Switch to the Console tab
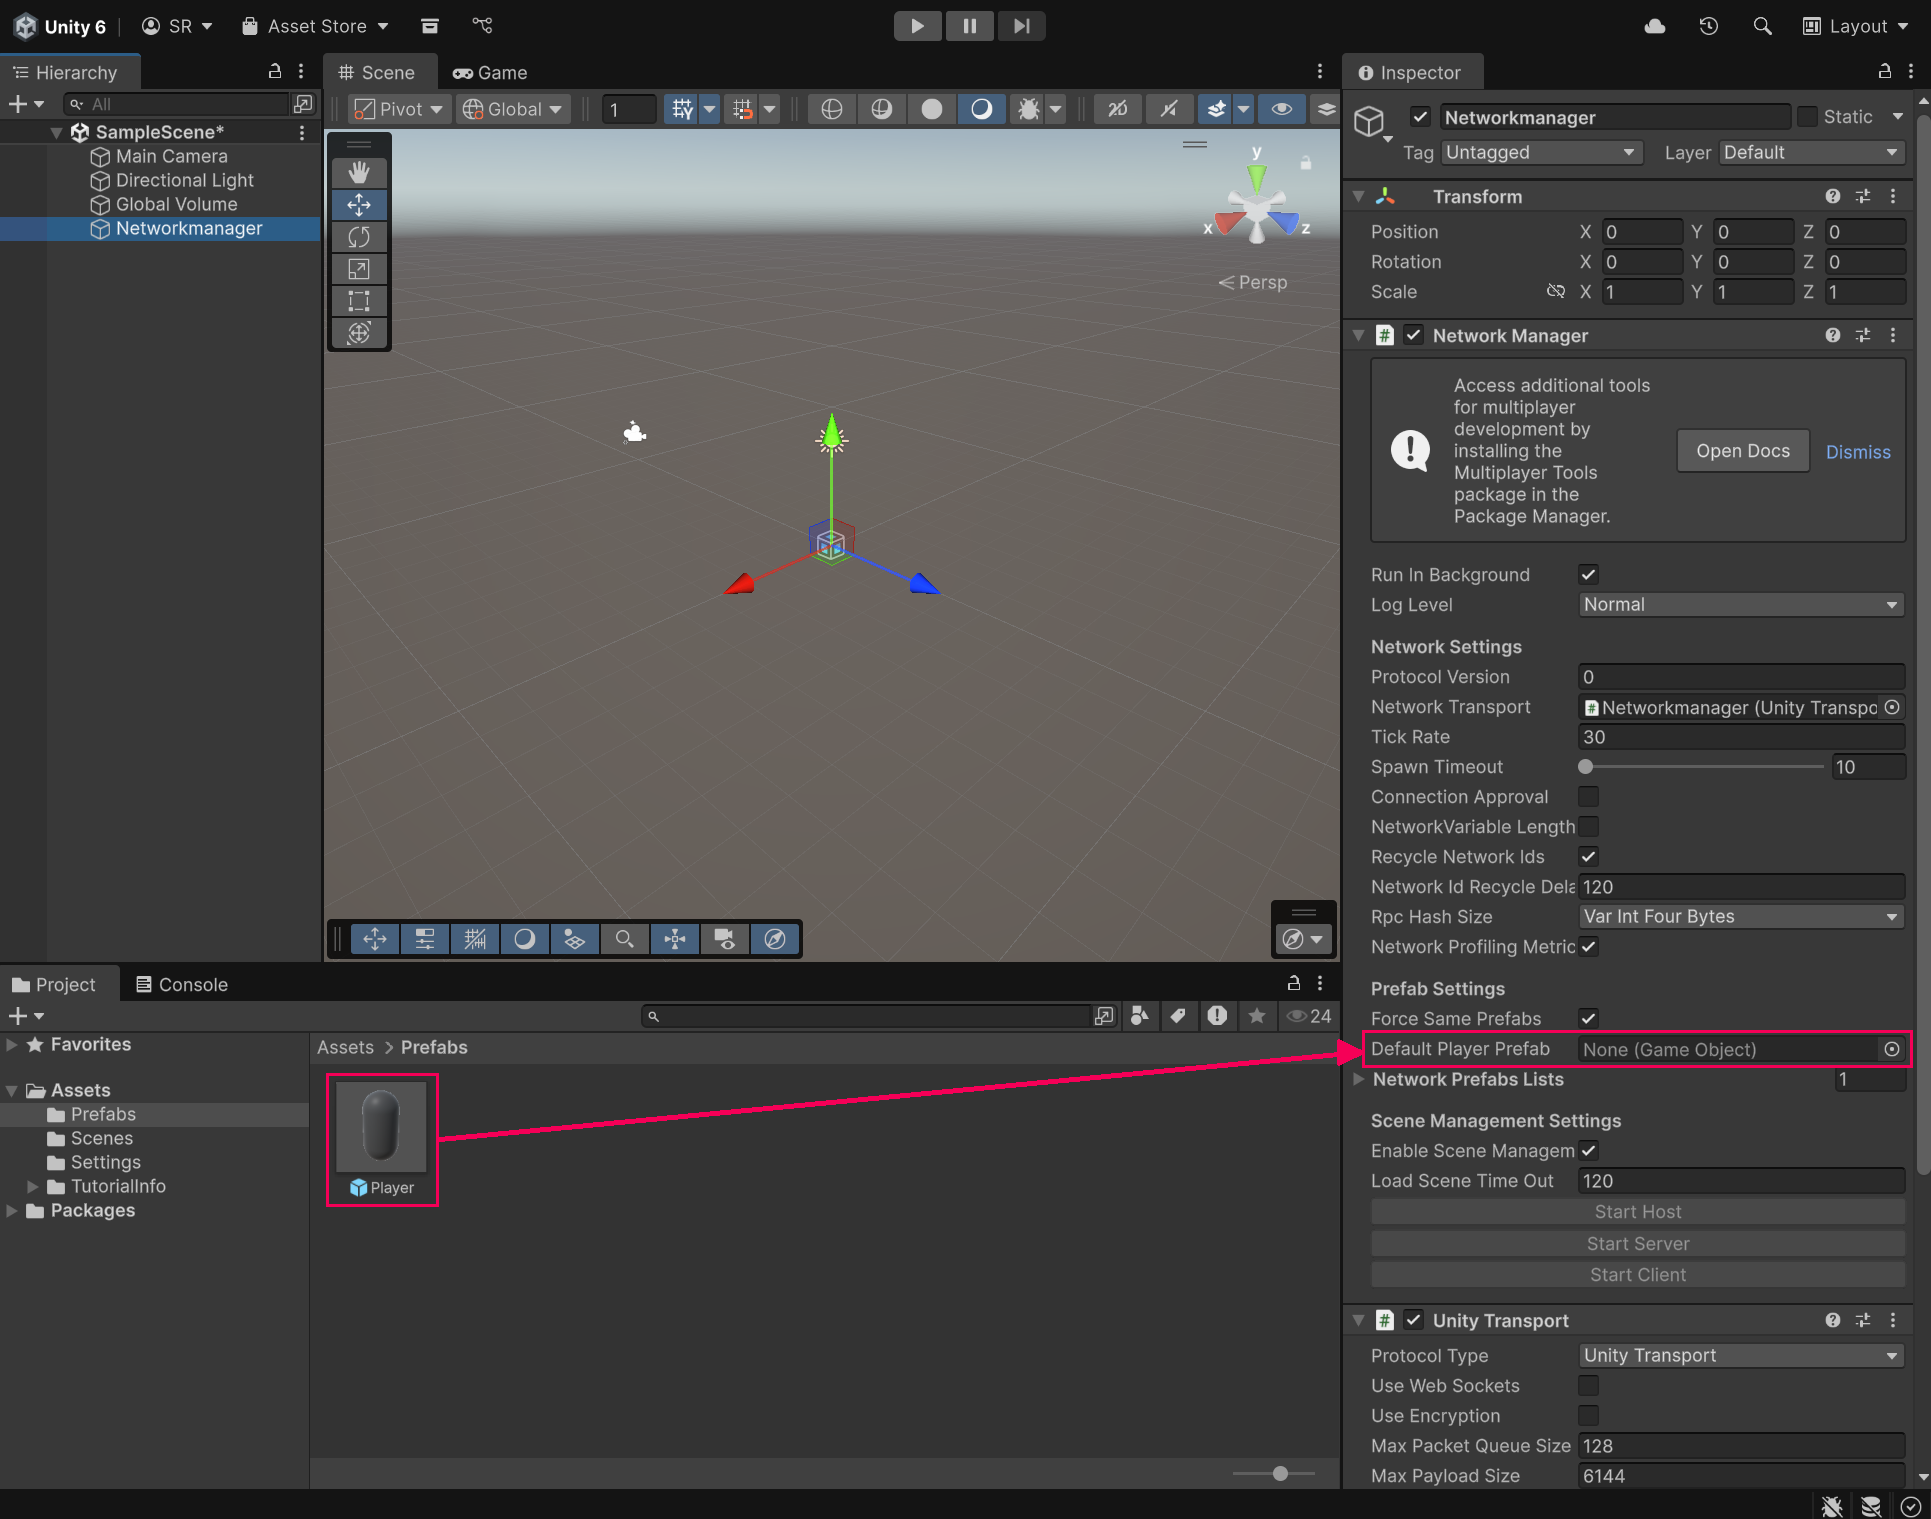1931x1519 pixels. [x=182, y=984]
